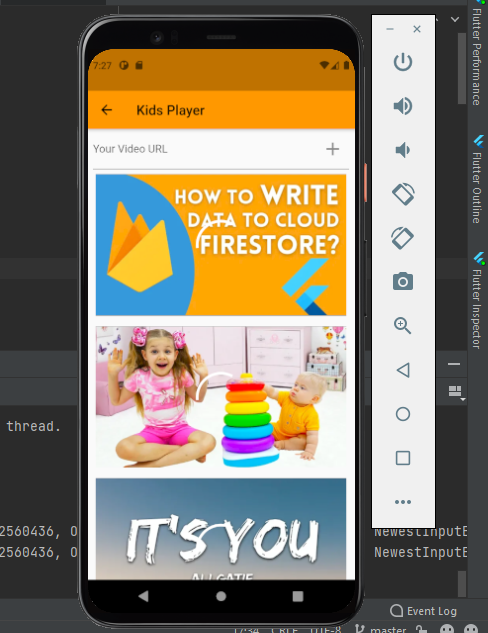
Task: Open the Event Log panel
Action: pos(423,611)
